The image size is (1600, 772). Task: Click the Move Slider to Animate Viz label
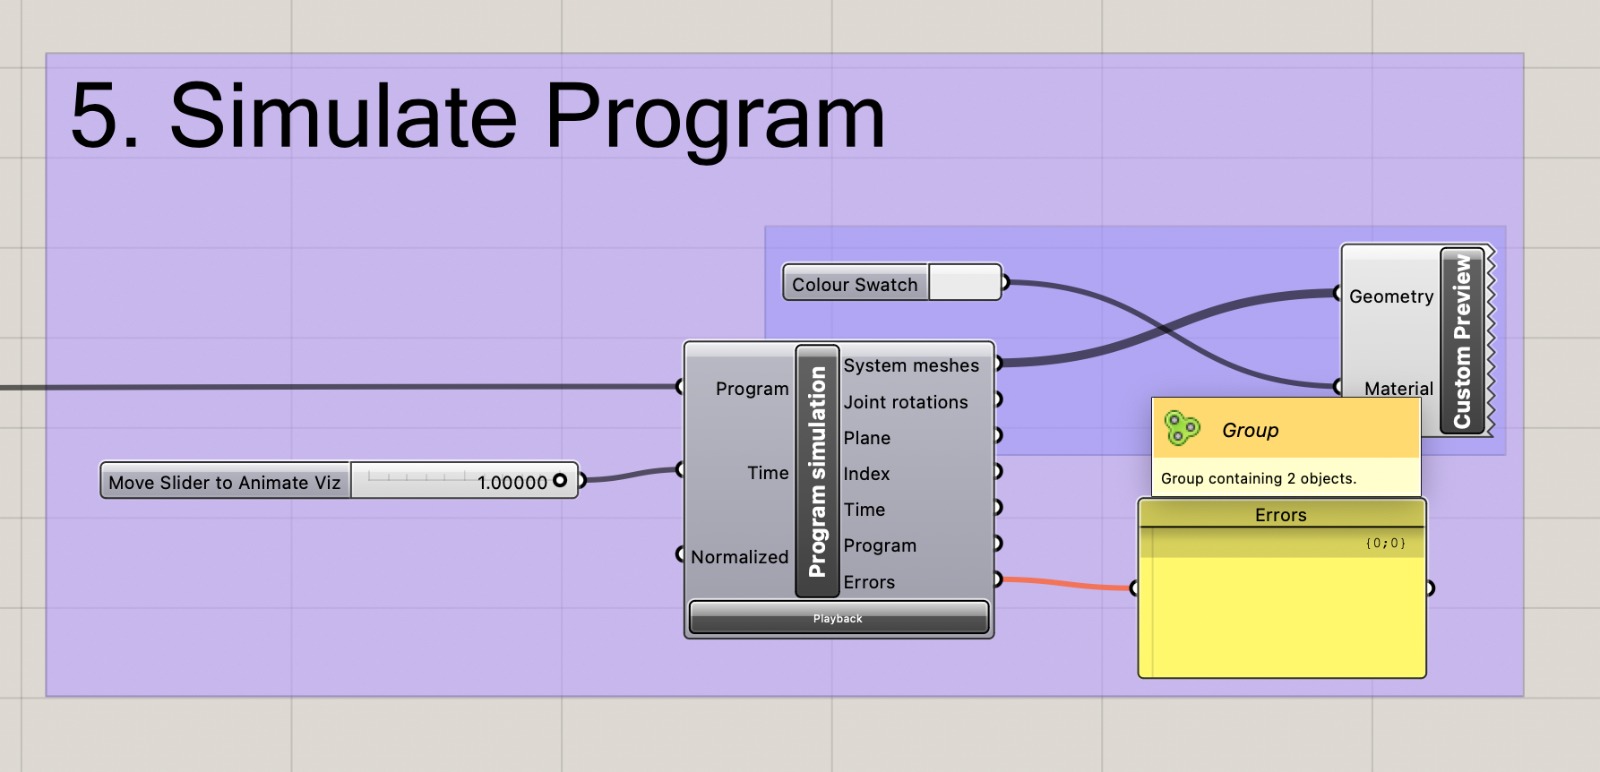pyautogui.click(x=225, y=482)
